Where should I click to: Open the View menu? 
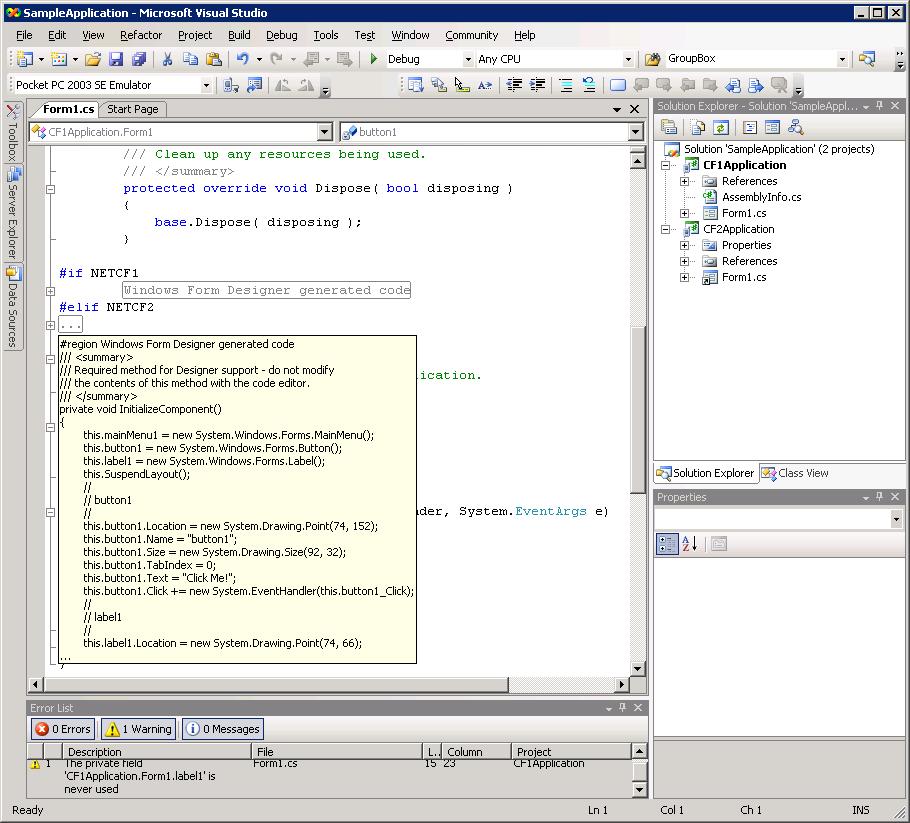(x=93, y=34)
